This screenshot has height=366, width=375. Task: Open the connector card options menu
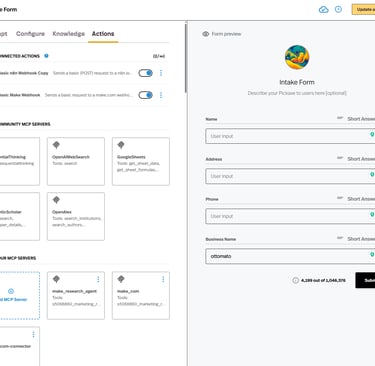click(33, 334)
